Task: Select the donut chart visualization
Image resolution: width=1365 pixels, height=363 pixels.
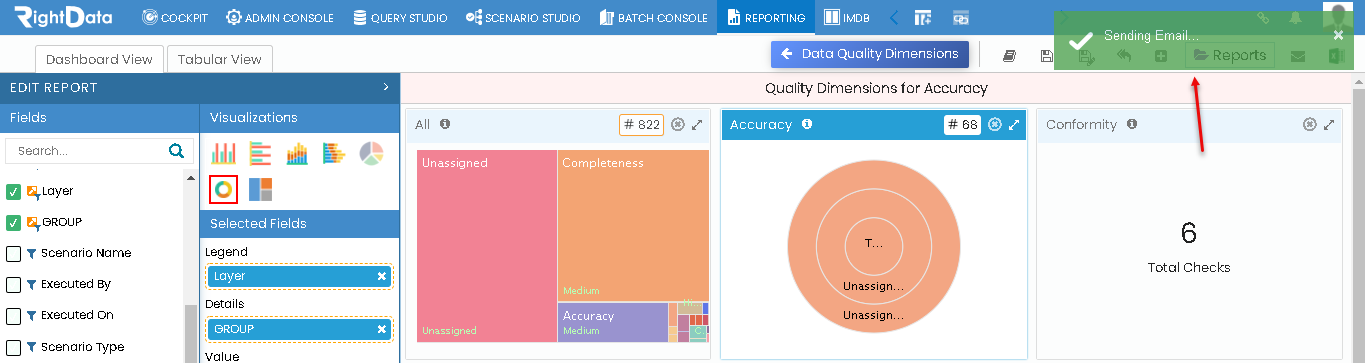Action: point(224,188)
